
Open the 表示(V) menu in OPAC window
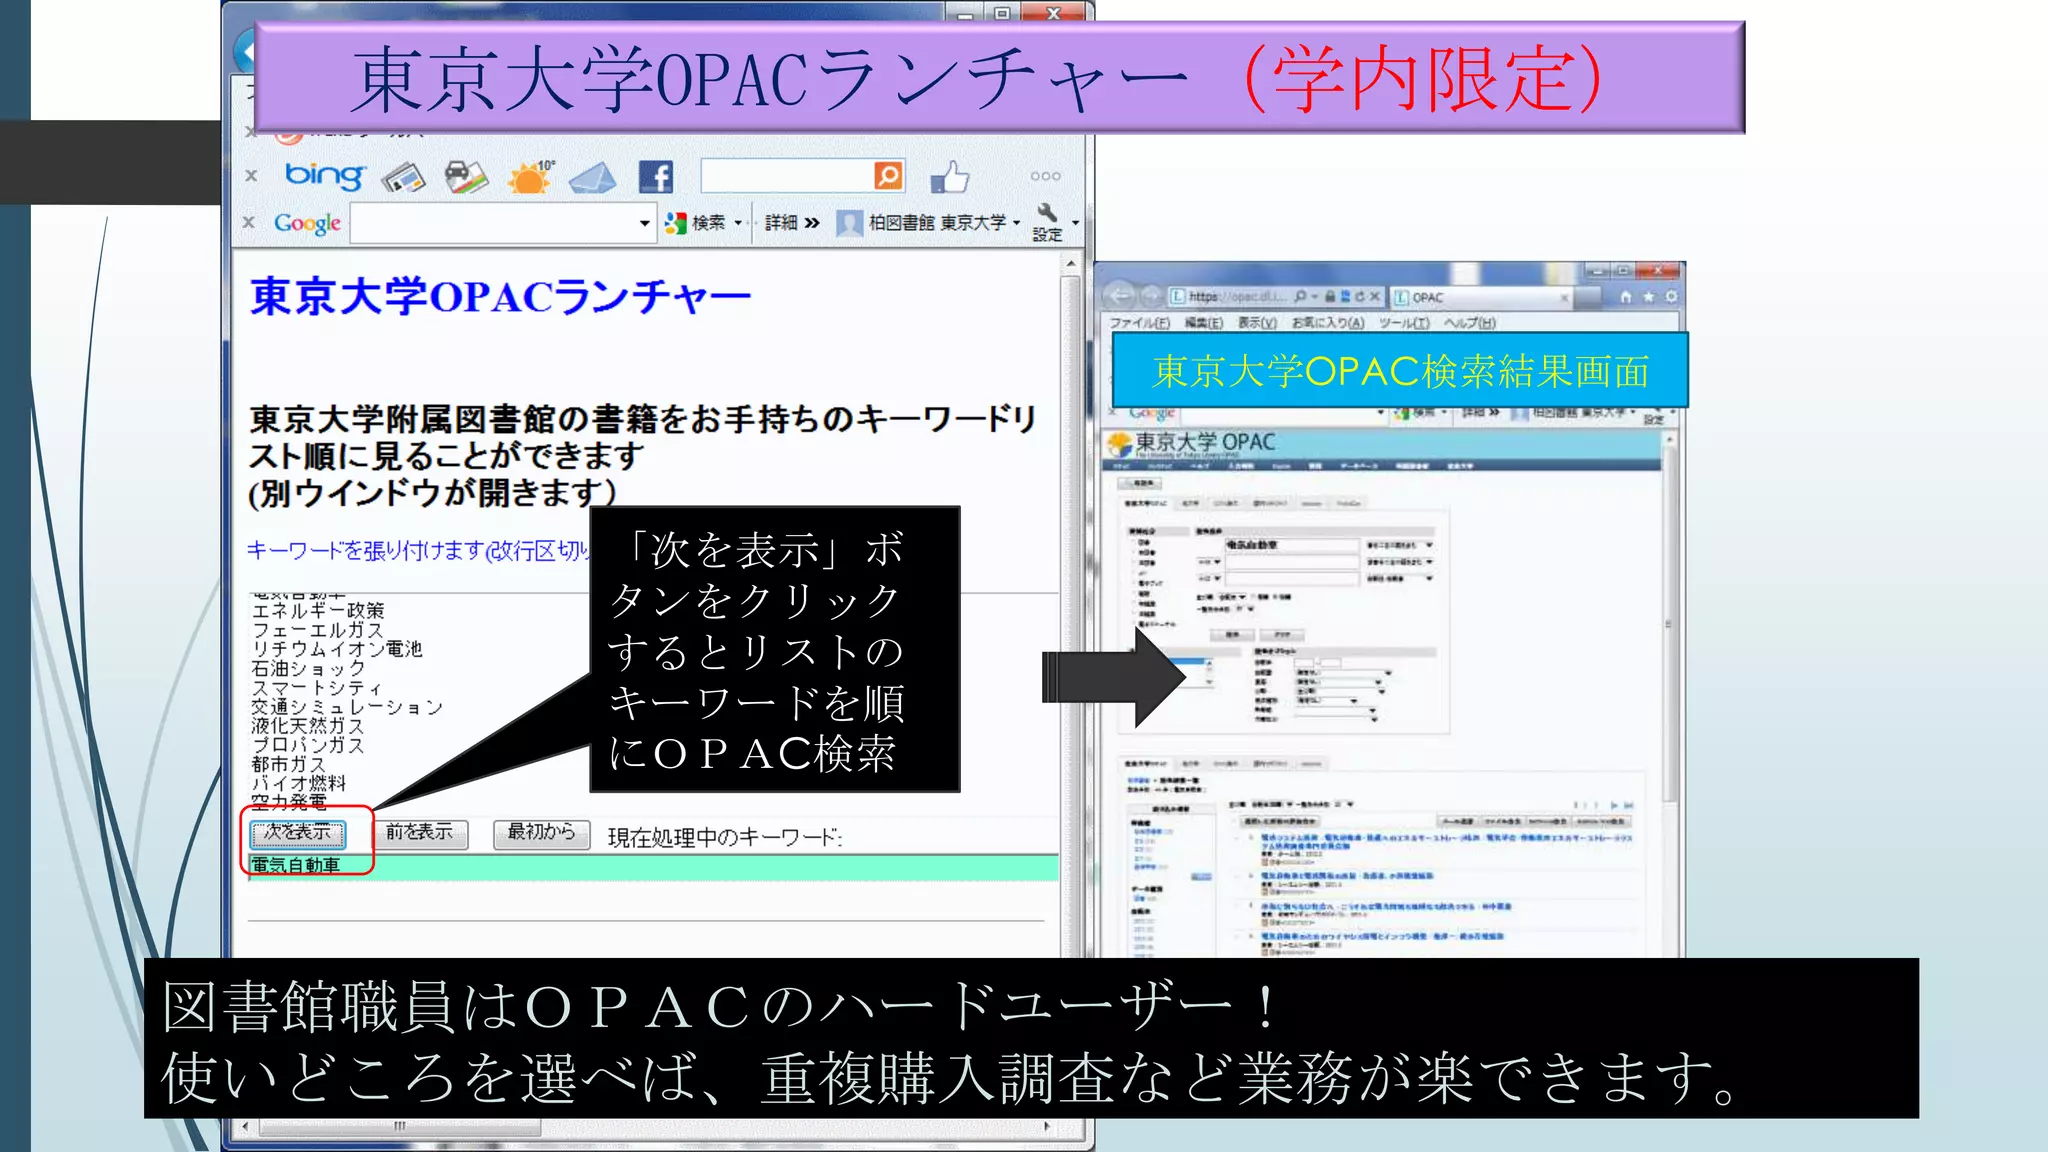click(x=1257, y=323)
